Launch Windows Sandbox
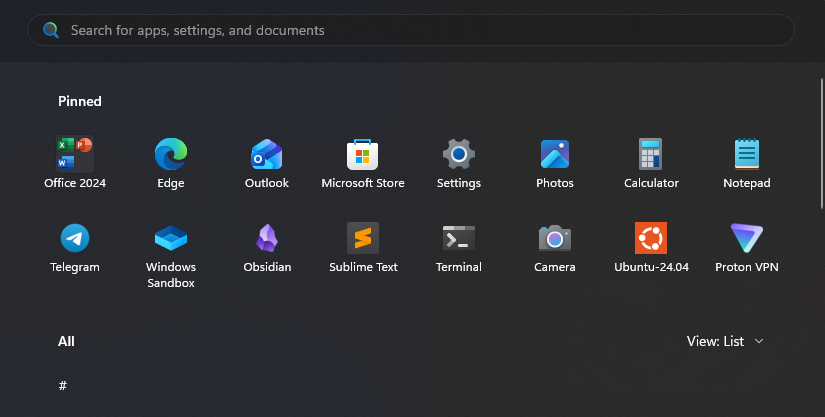Screen dimensions: 825x417 point(171,239)
